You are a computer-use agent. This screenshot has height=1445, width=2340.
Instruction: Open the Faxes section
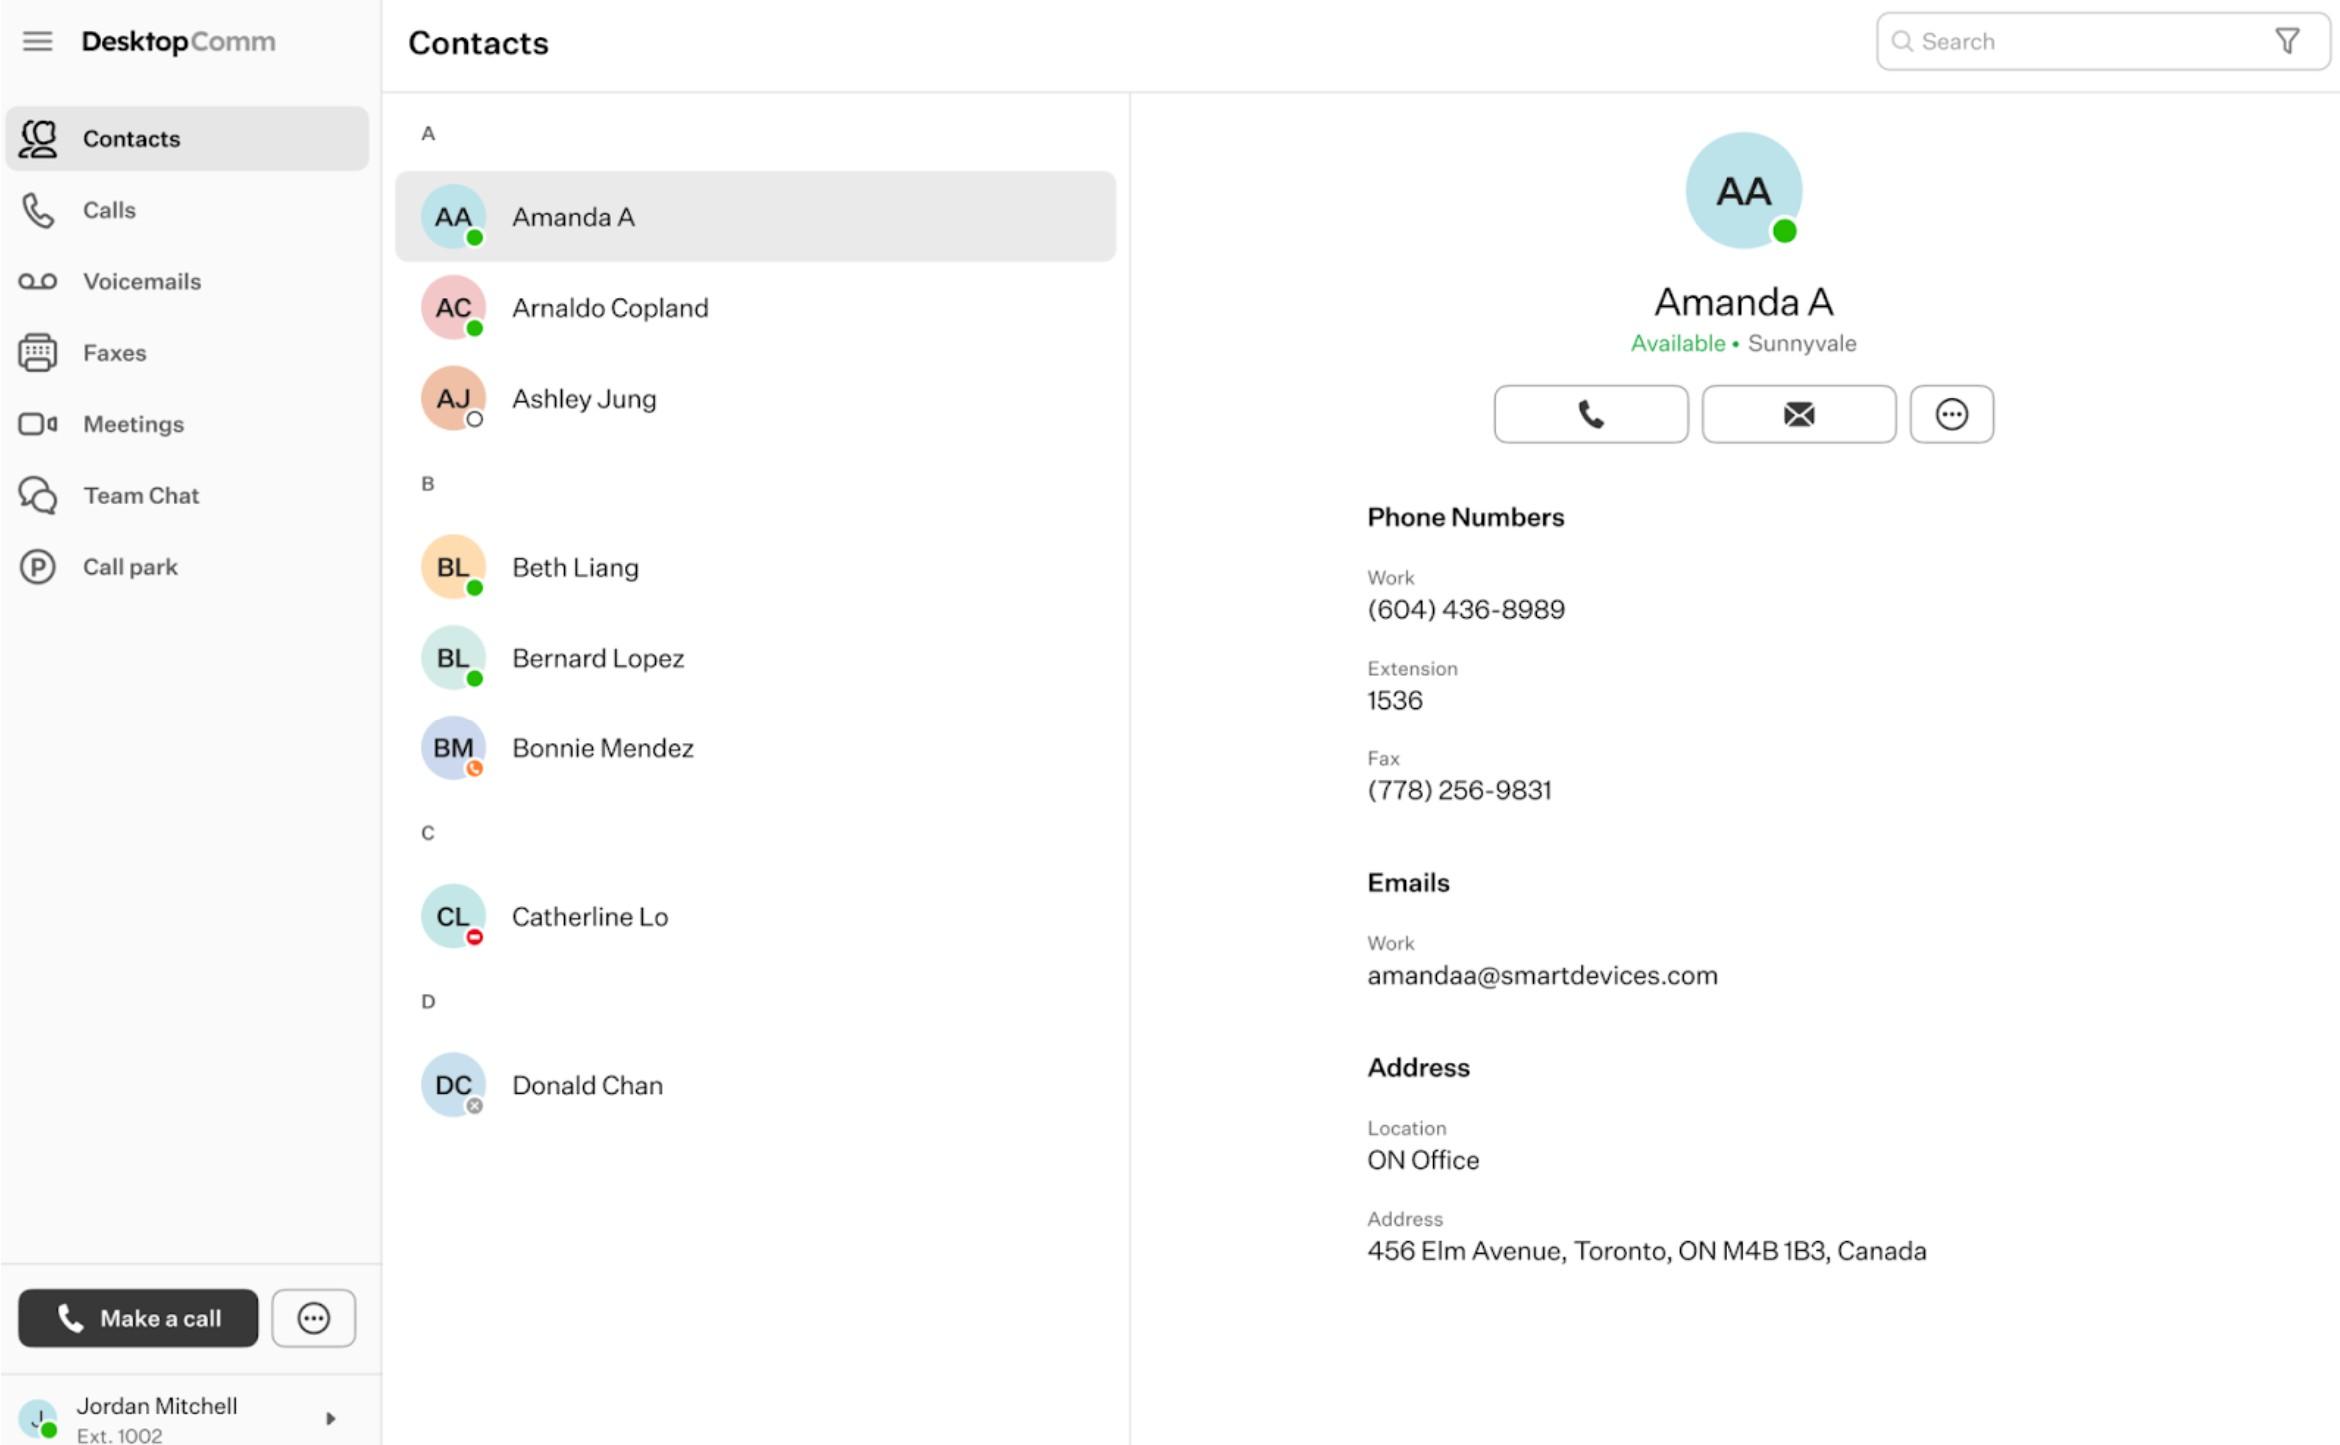(187, 353)
